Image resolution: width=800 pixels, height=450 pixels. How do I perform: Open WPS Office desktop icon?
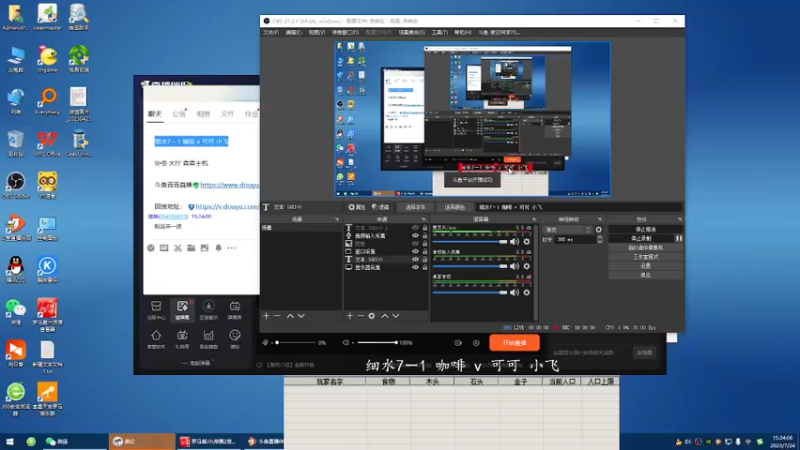tap(47, 143)
